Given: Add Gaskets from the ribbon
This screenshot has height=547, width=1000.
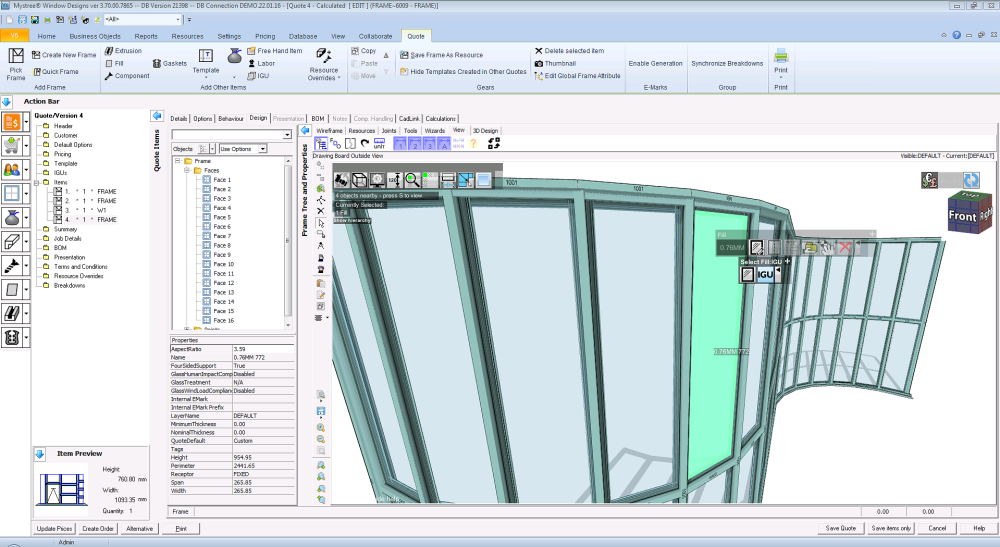Looking at the screenshot, I should tap(168, 63).
